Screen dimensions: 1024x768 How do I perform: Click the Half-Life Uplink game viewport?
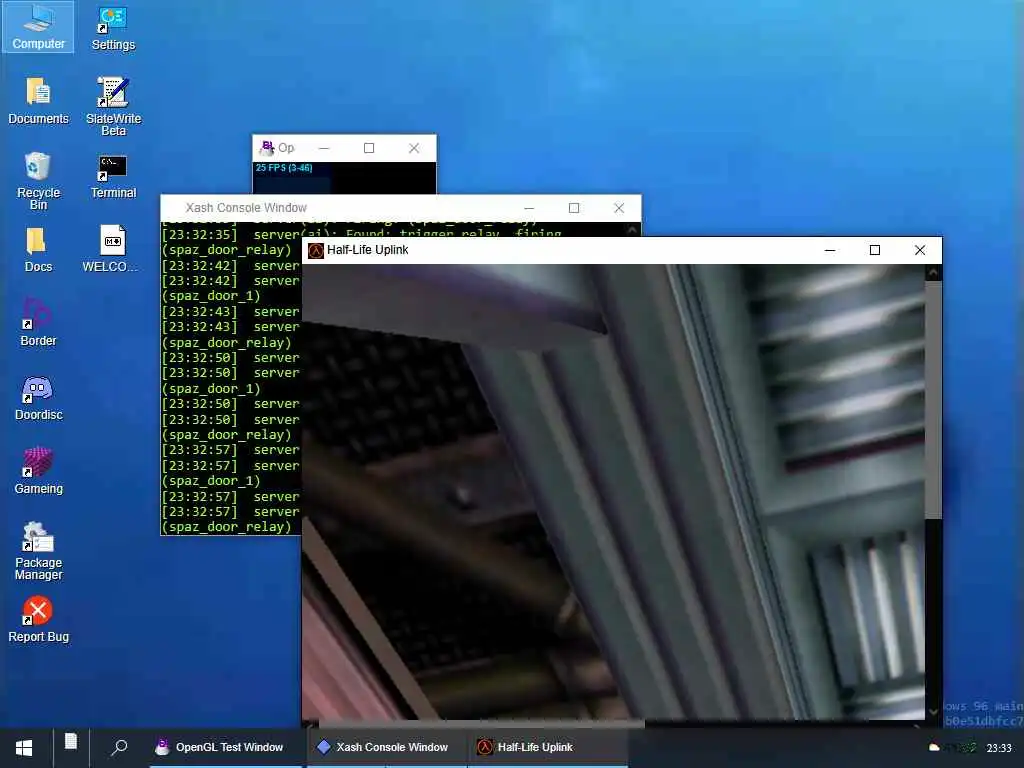click(613, 491)
